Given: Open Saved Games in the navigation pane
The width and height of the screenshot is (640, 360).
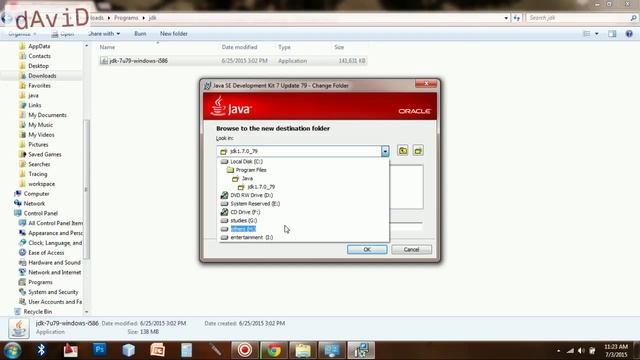Looking at the screenshot, I should tap(44, 155).
